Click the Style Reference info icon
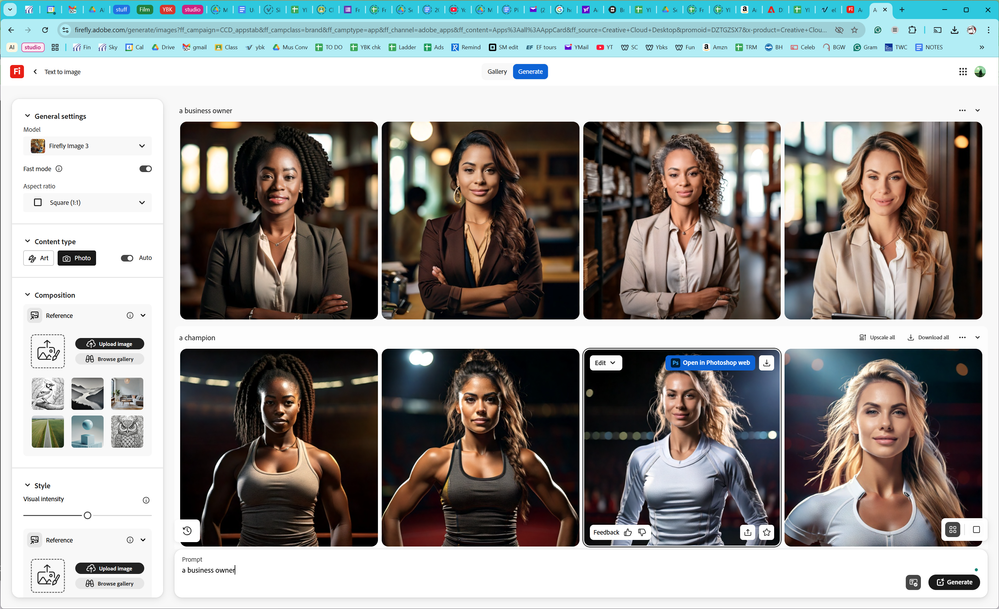Viewport: 999px width, 609px height. (x=130, y=540)
